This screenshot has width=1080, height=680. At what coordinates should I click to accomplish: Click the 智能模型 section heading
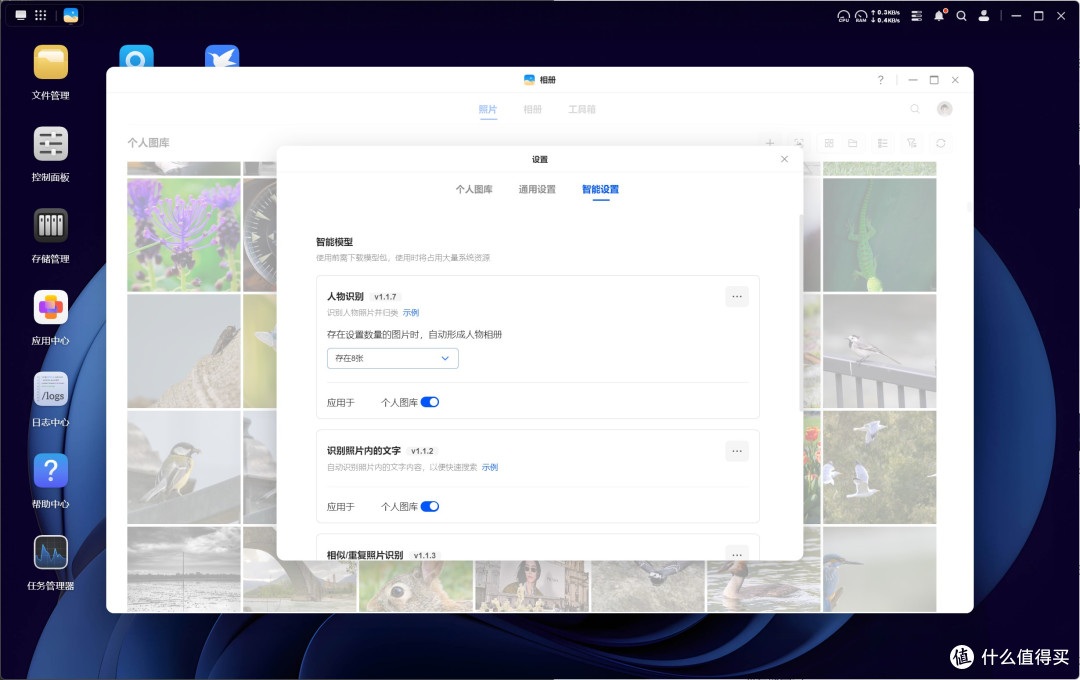335,242
